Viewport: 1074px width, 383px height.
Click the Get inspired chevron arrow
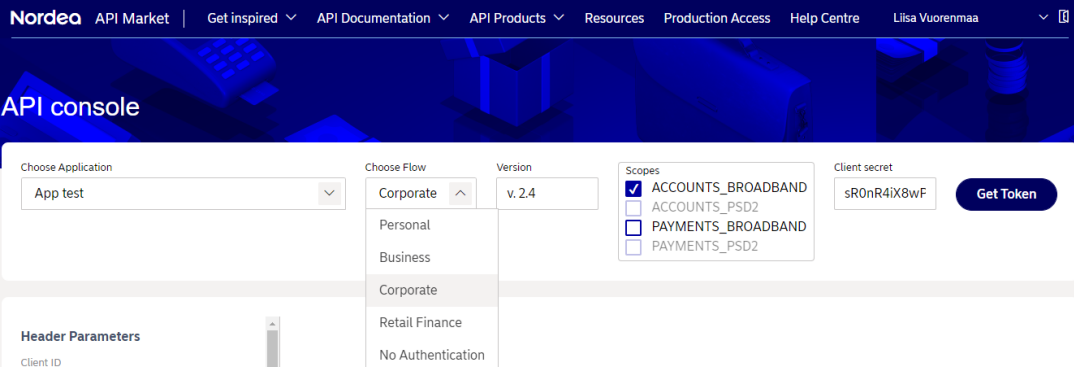(x=290, y=18)
